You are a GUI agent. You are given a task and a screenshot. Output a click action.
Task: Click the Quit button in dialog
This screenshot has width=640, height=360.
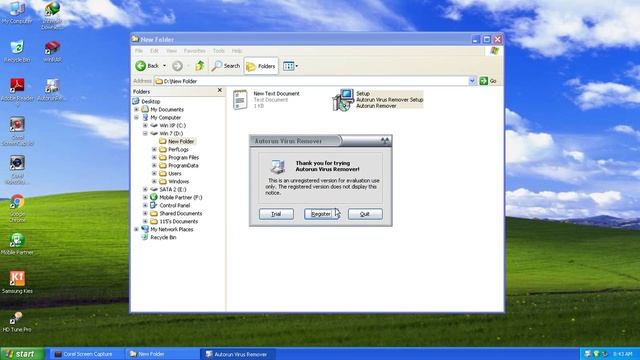coord(365,214)
